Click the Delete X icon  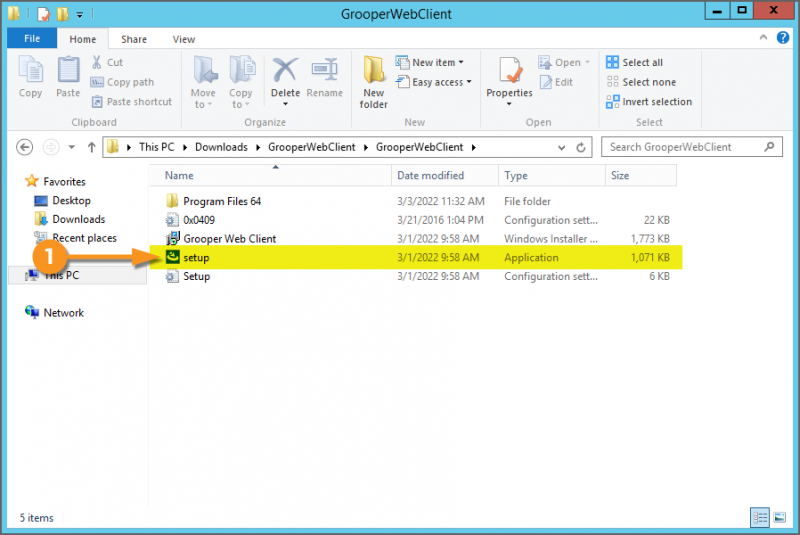pos(285,70)
